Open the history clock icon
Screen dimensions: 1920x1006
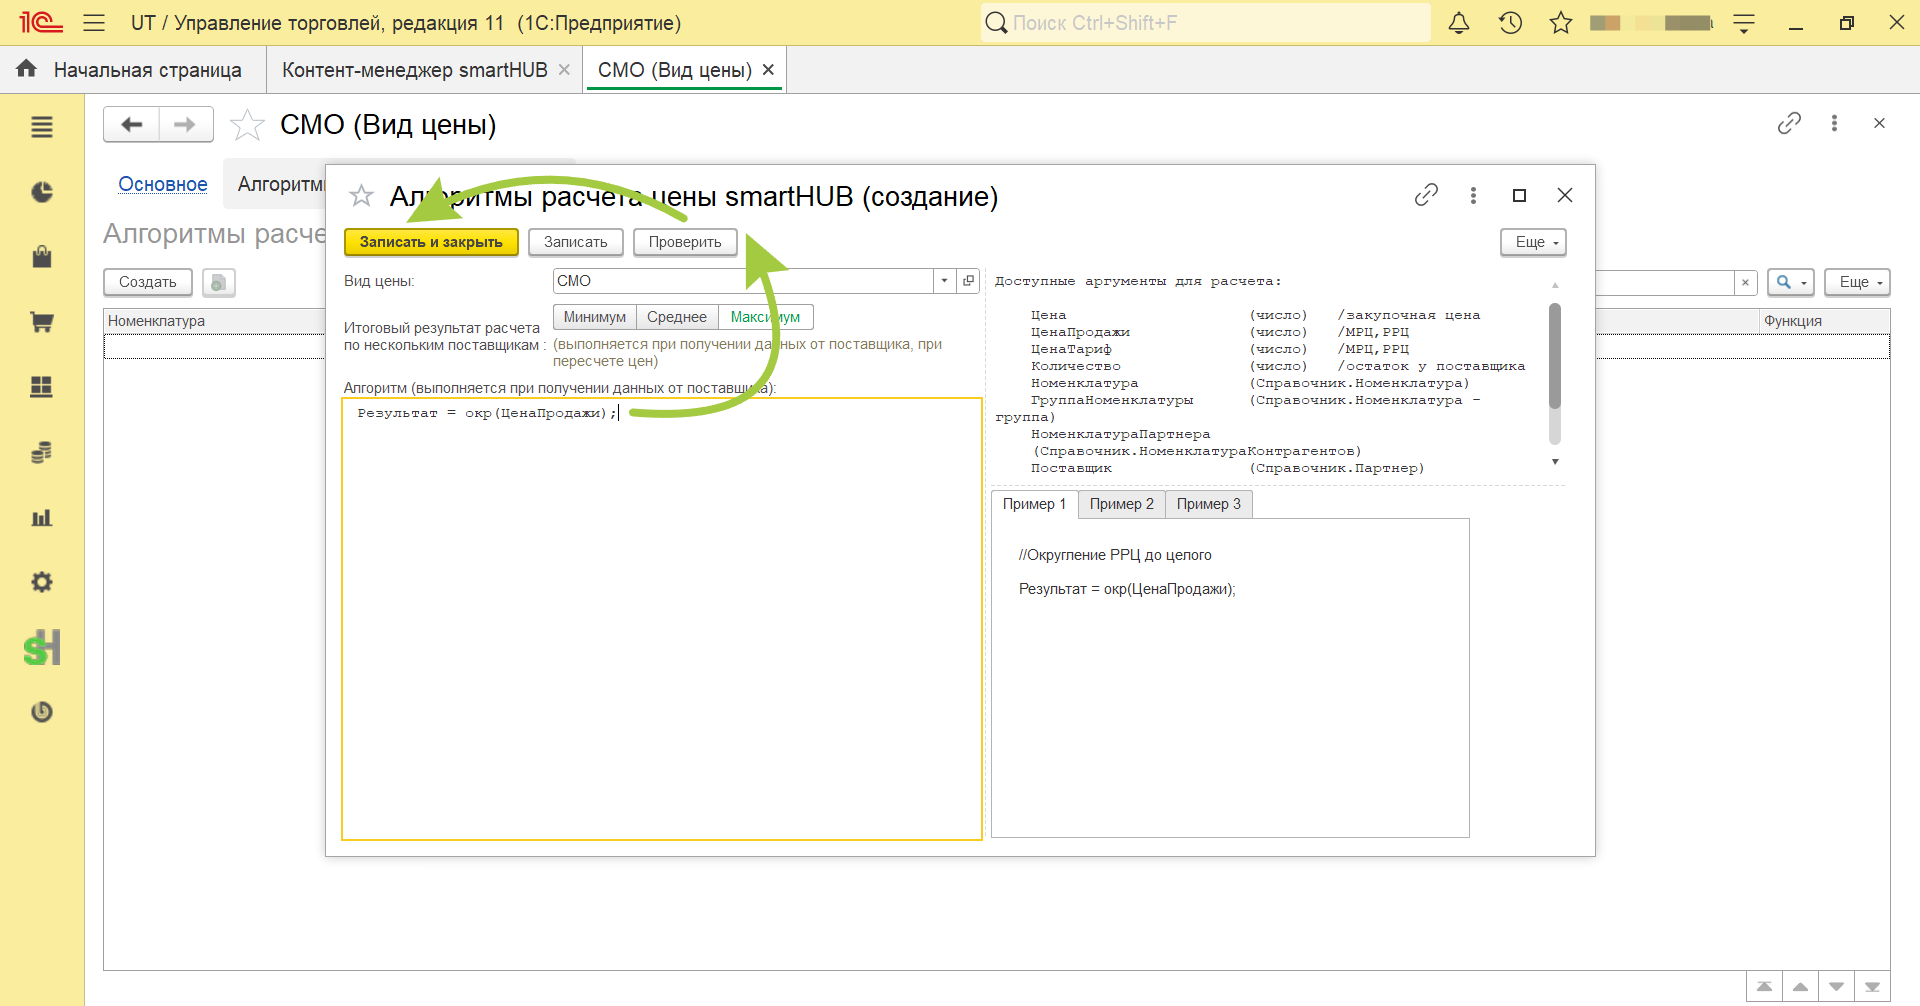tap(1510, 23)
